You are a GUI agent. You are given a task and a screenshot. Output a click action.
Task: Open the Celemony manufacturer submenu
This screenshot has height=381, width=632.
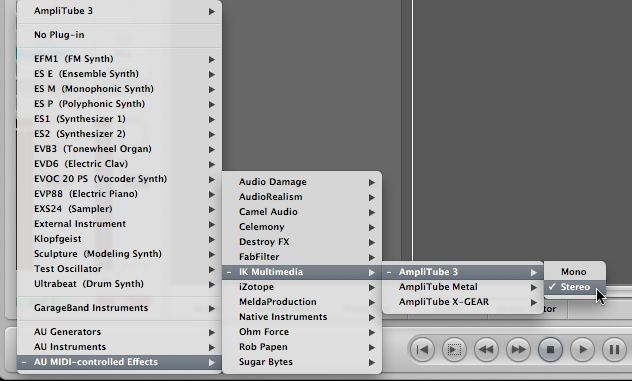(302, 227)
